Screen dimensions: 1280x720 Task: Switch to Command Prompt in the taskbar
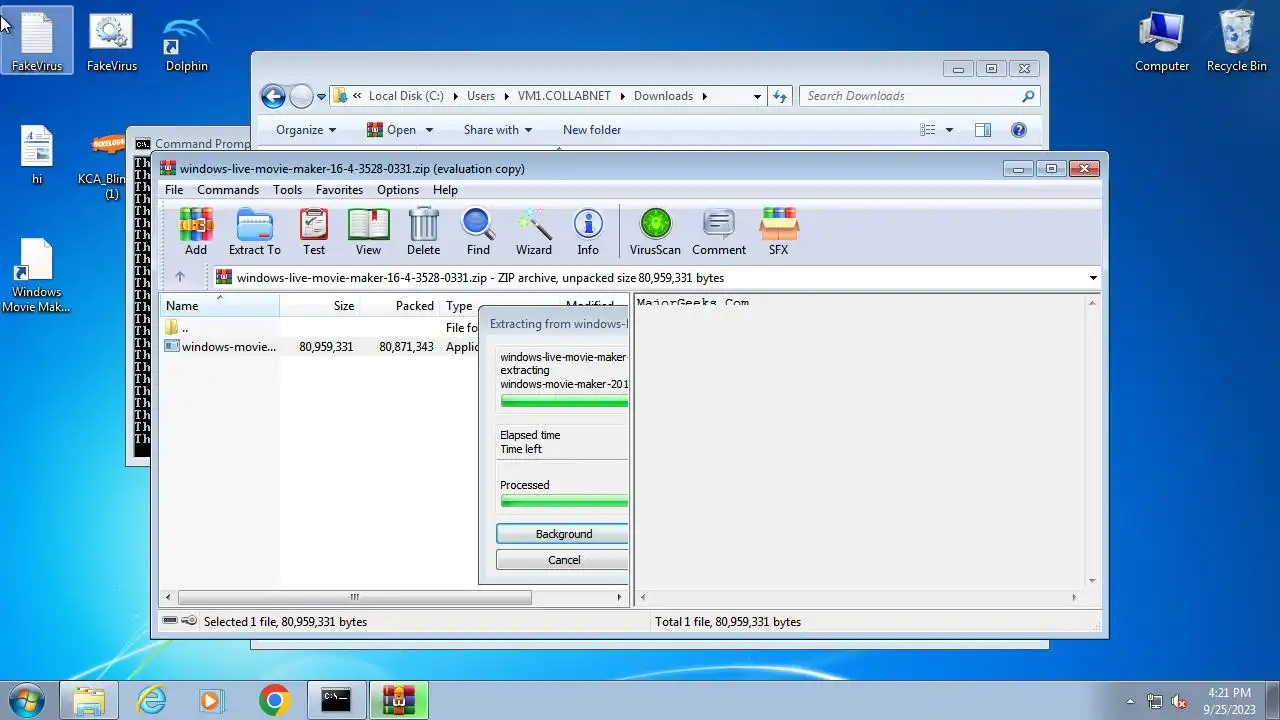pyautogui.click(x=336, y=700)
